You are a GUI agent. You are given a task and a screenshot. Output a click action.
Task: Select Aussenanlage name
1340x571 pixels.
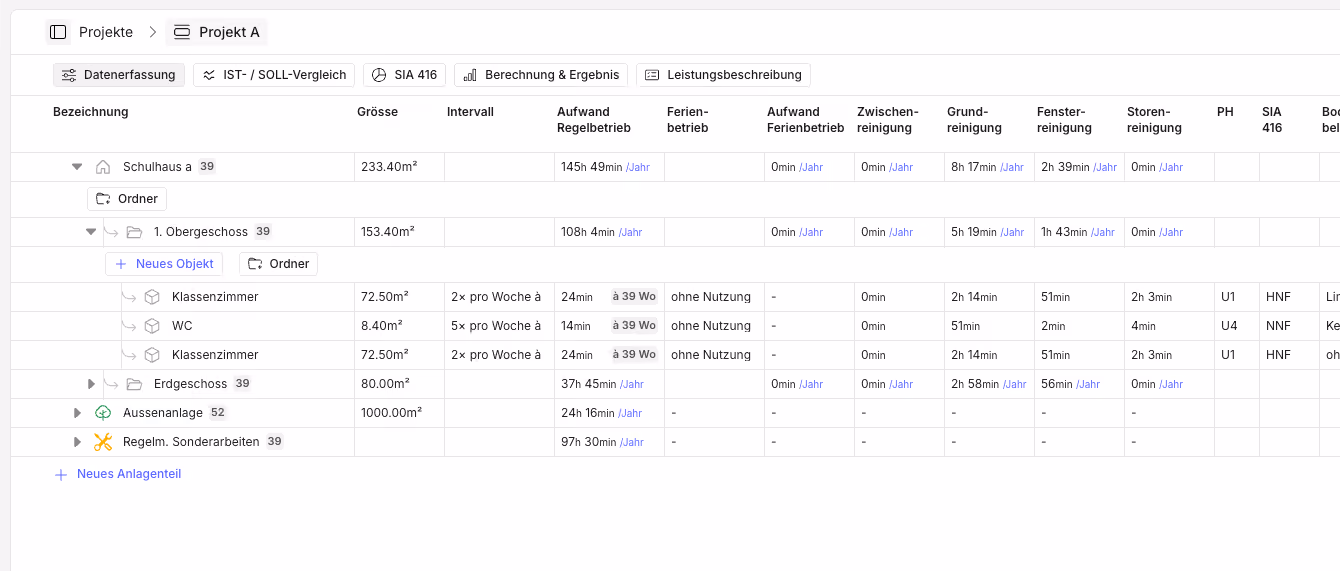click(163, 413)
